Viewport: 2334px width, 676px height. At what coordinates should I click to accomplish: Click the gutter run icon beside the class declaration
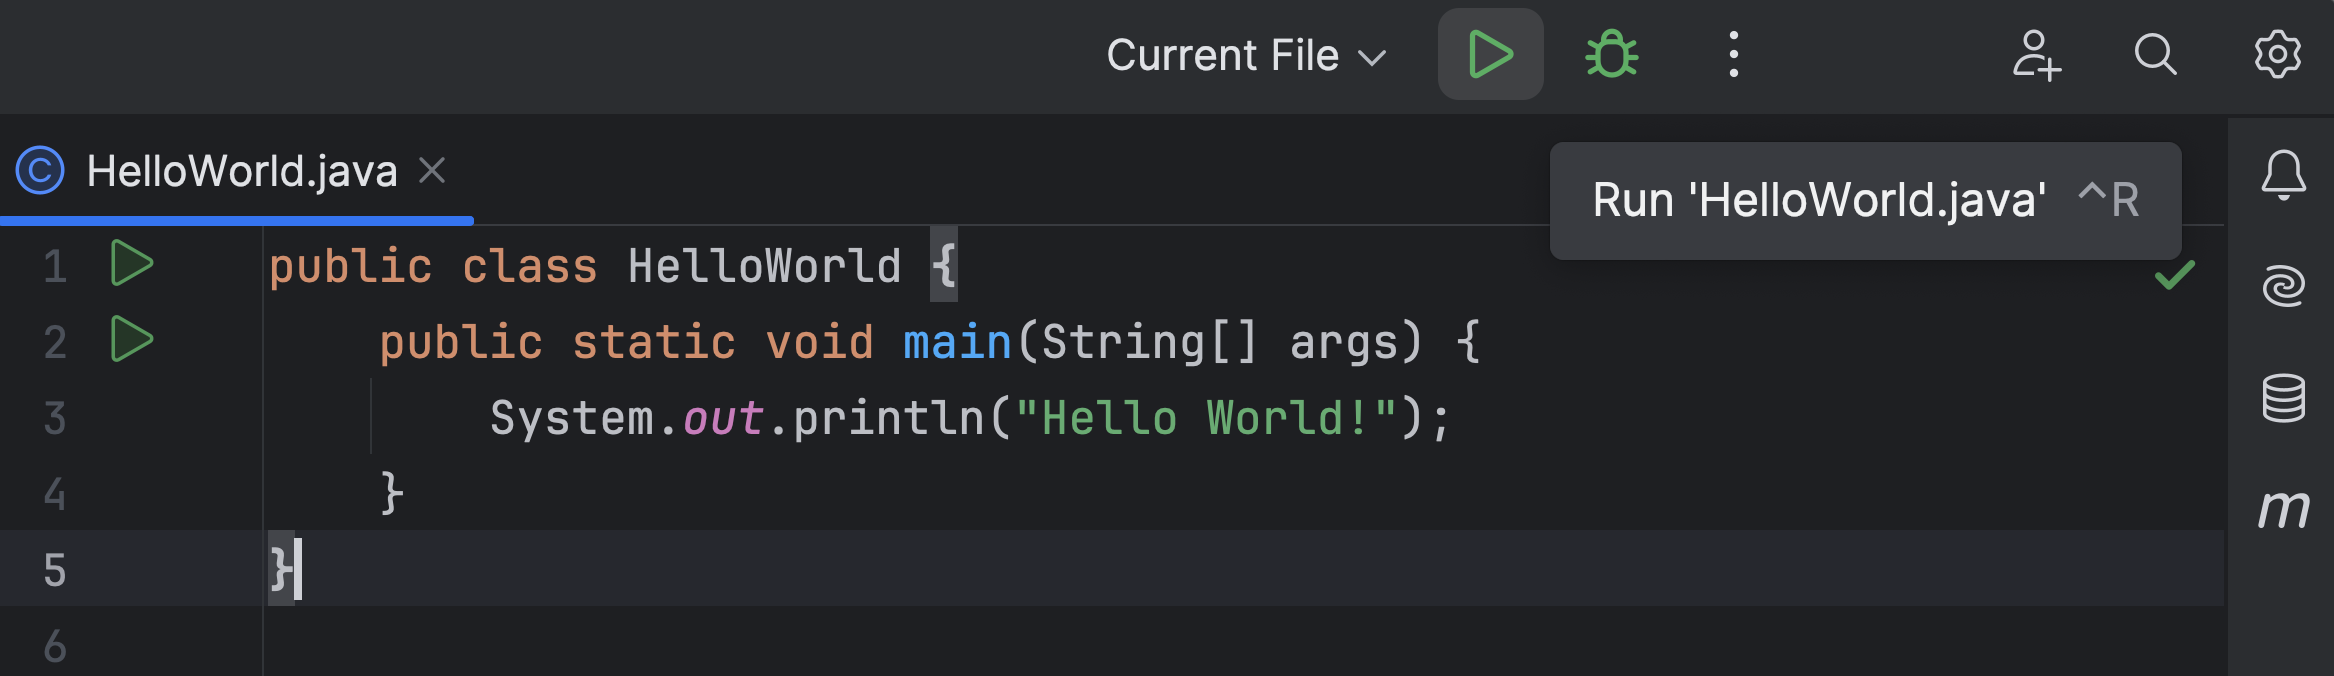131,264
